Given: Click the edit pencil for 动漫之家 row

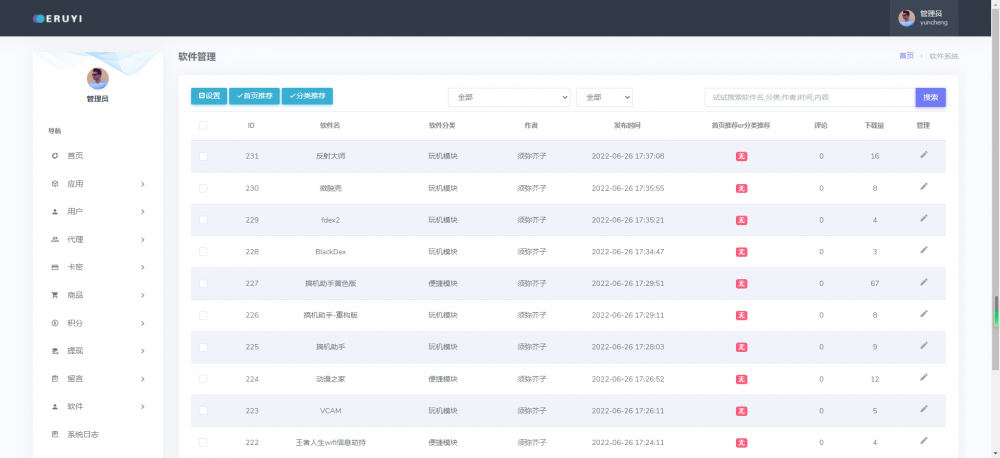Looking at the screenshot, I should point(923,377).
